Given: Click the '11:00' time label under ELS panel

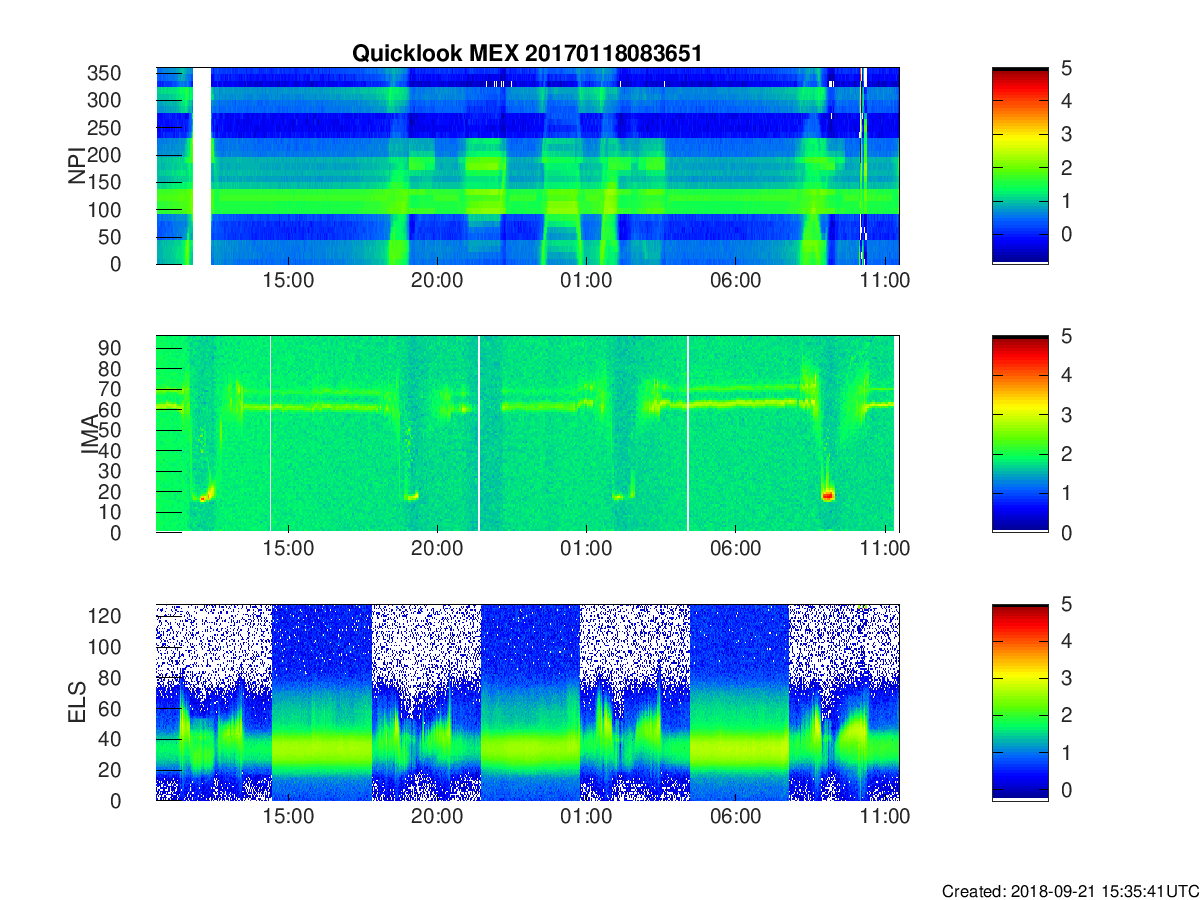Looking at the screenshot, I should point(885,817).
